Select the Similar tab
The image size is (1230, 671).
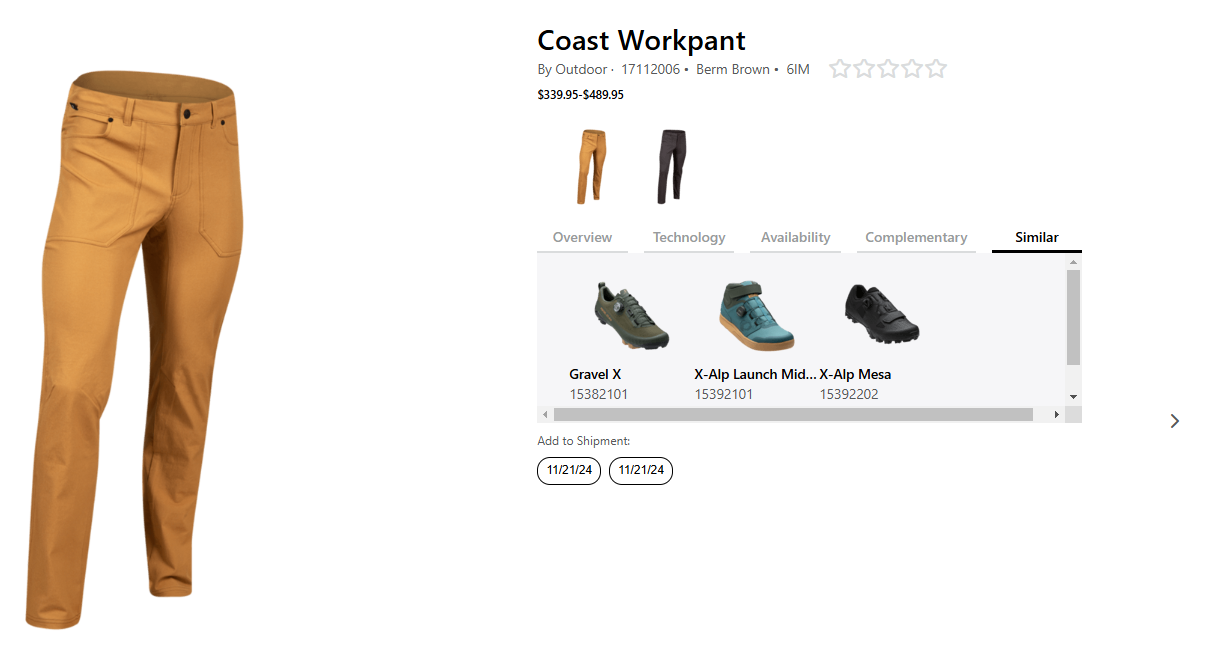click(x=1037, y=238)
